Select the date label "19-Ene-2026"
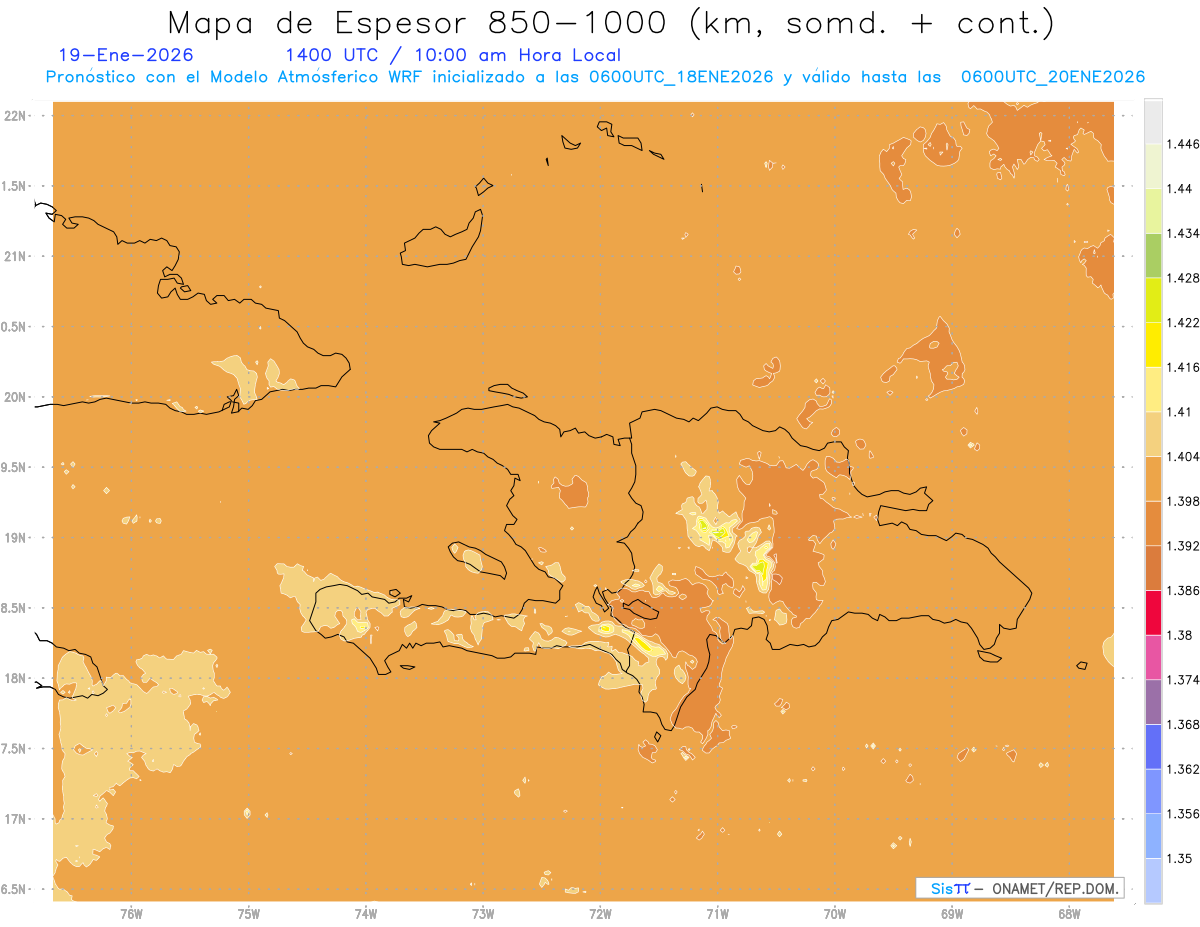The image size is (1200, 927). (127, 56)
